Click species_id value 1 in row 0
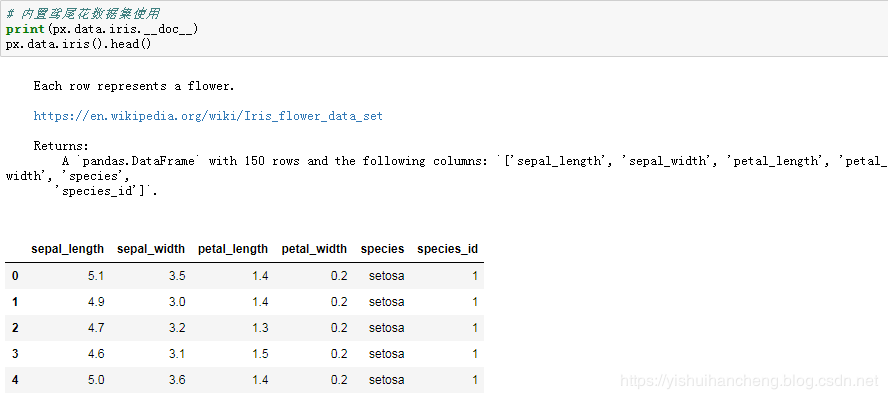This screenshot has width=888, height=399. coord(475,276)
